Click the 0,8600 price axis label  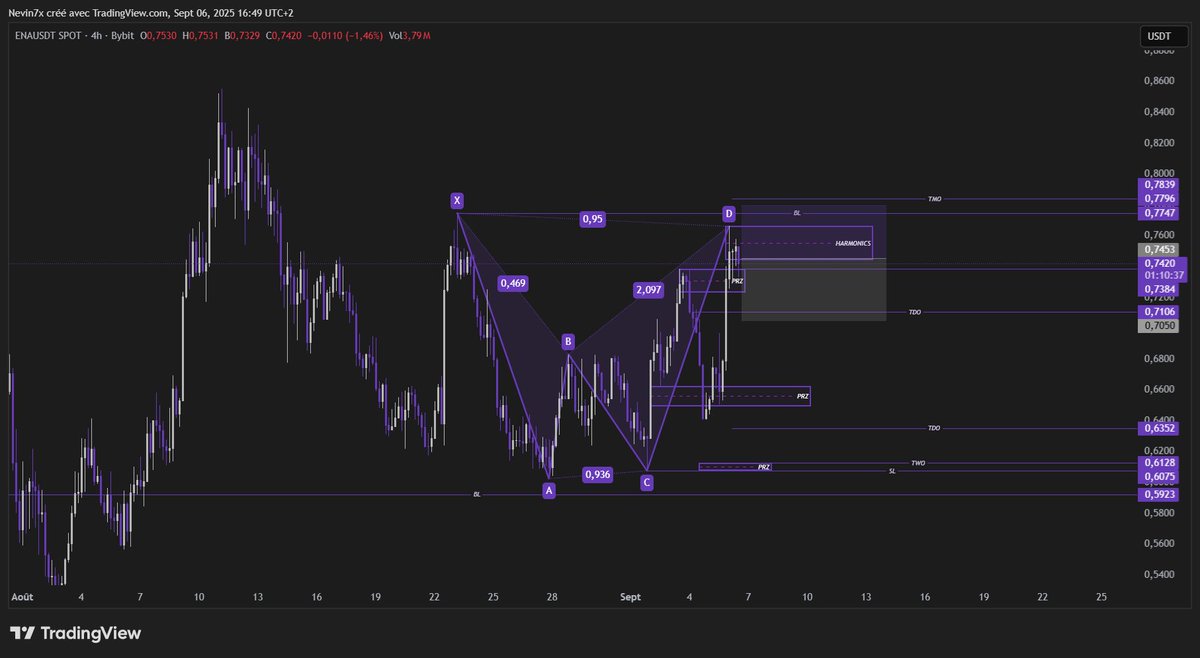click(x=1159, y=81)
